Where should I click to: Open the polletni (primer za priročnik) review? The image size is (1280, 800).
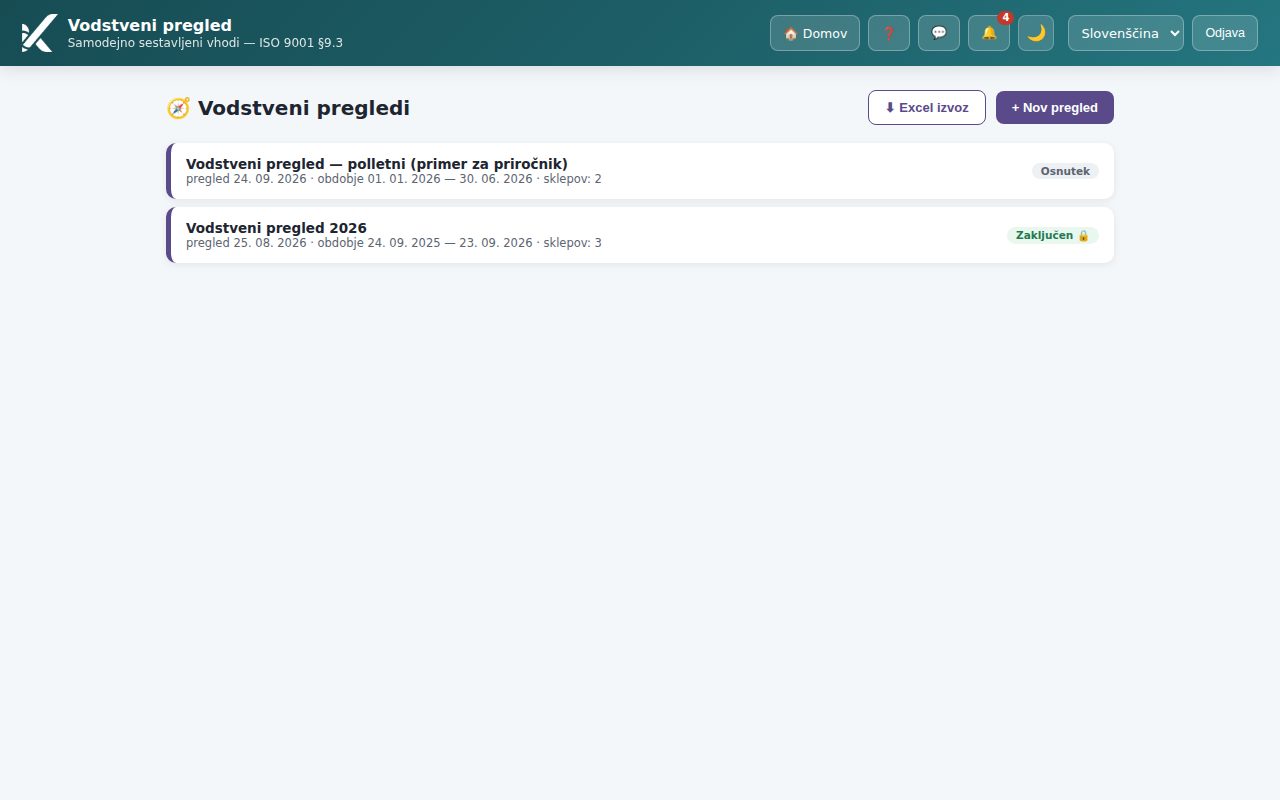(640, 171)
